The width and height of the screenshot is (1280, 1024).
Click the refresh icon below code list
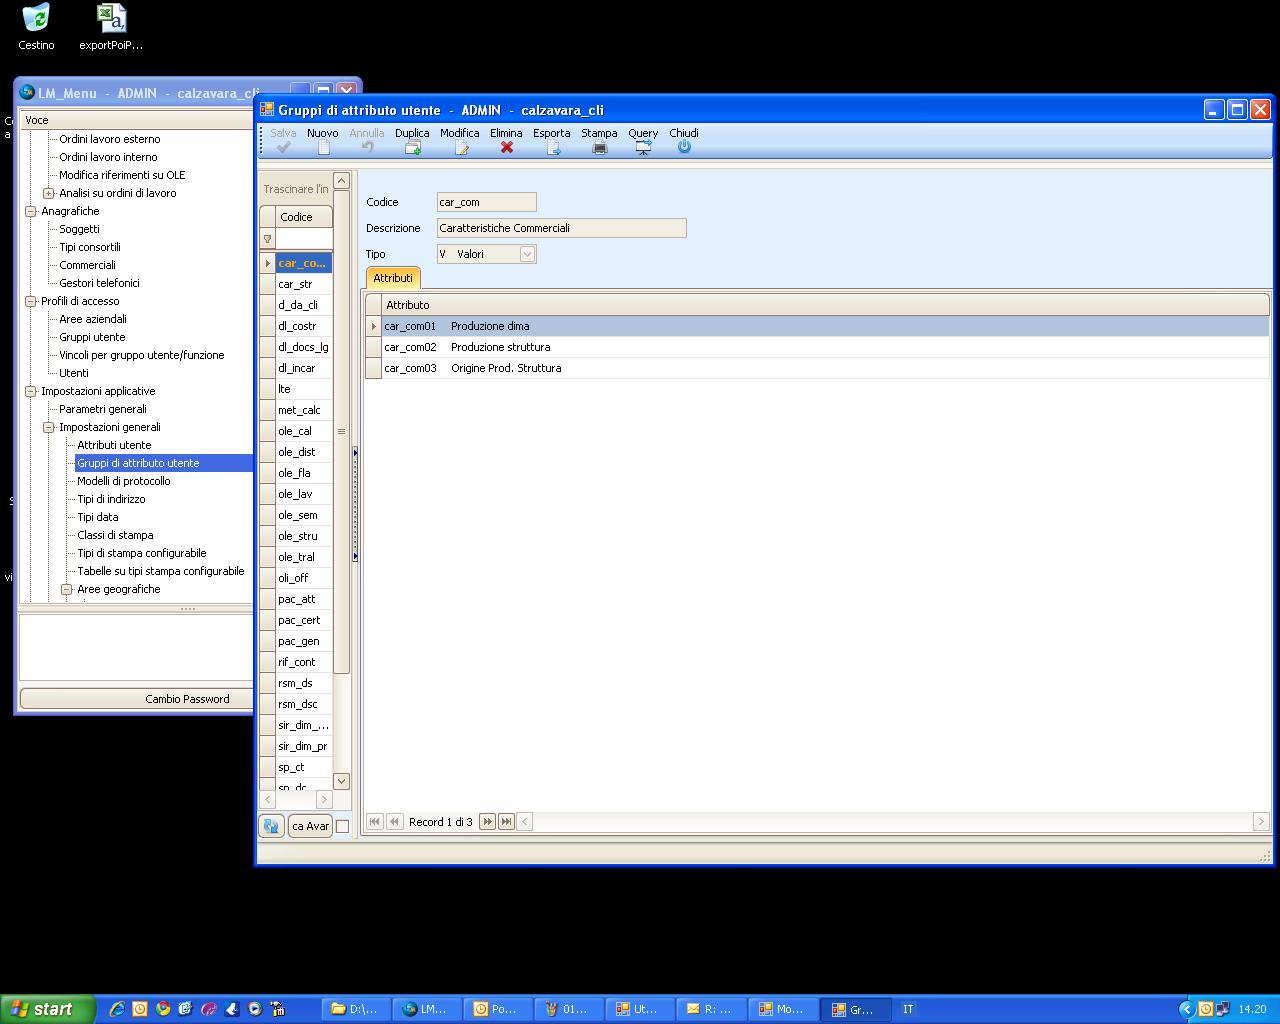[270, 826]
